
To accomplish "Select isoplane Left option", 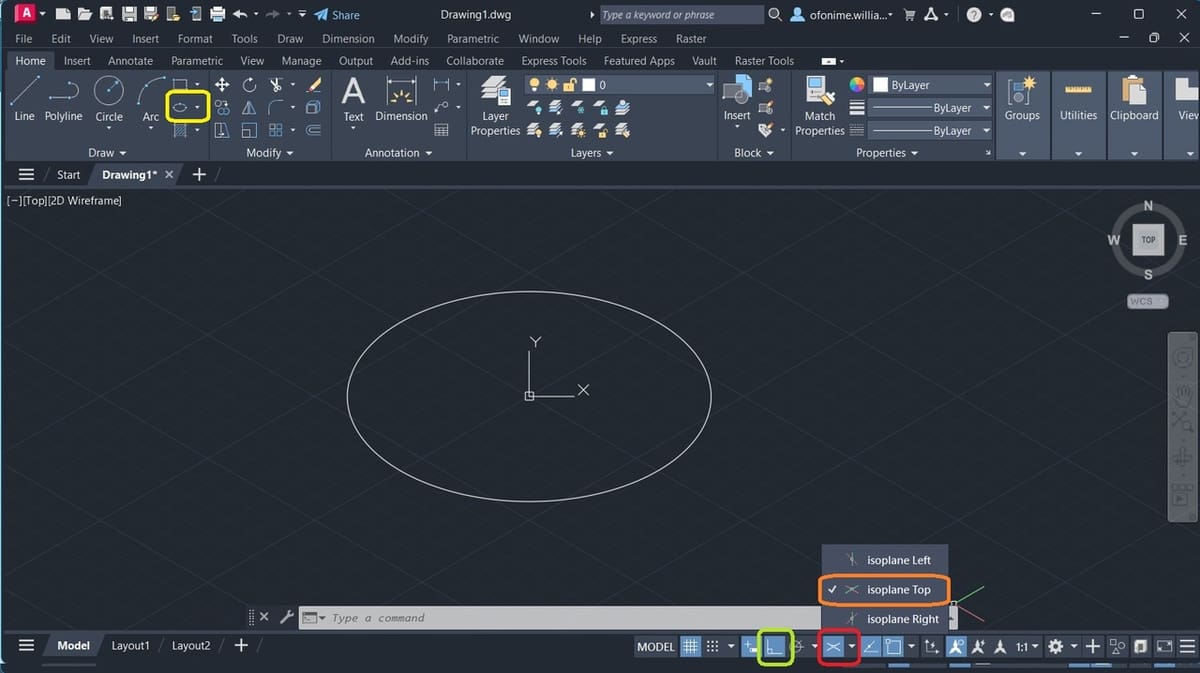I will point(884,560).
